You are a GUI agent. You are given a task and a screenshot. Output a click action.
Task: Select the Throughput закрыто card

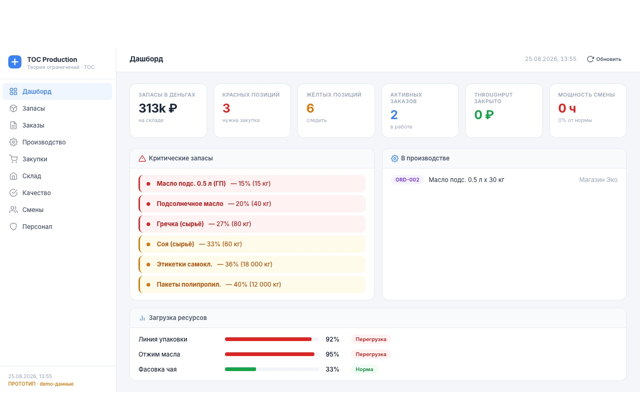[504, 111]
